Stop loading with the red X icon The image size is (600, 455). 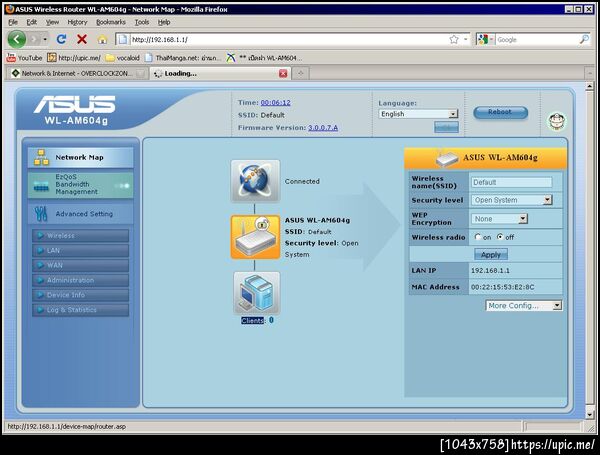click(82, 39)
